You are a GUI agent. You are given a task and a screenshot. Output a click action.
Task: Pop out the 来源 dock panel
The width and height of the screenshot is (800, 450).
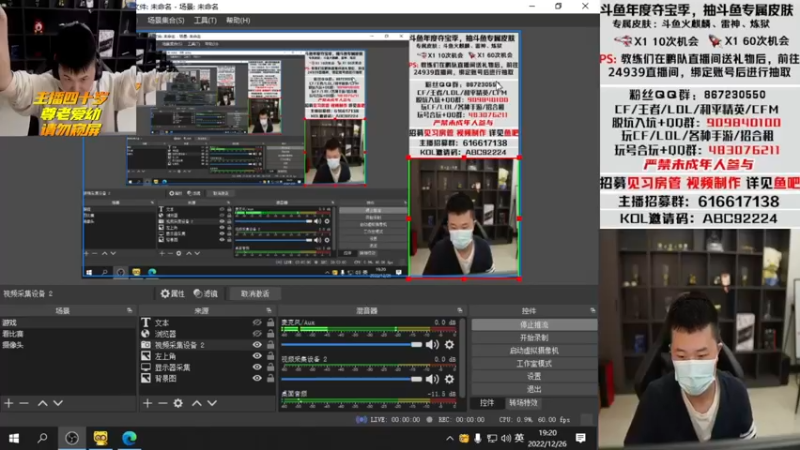pos(268,310)
